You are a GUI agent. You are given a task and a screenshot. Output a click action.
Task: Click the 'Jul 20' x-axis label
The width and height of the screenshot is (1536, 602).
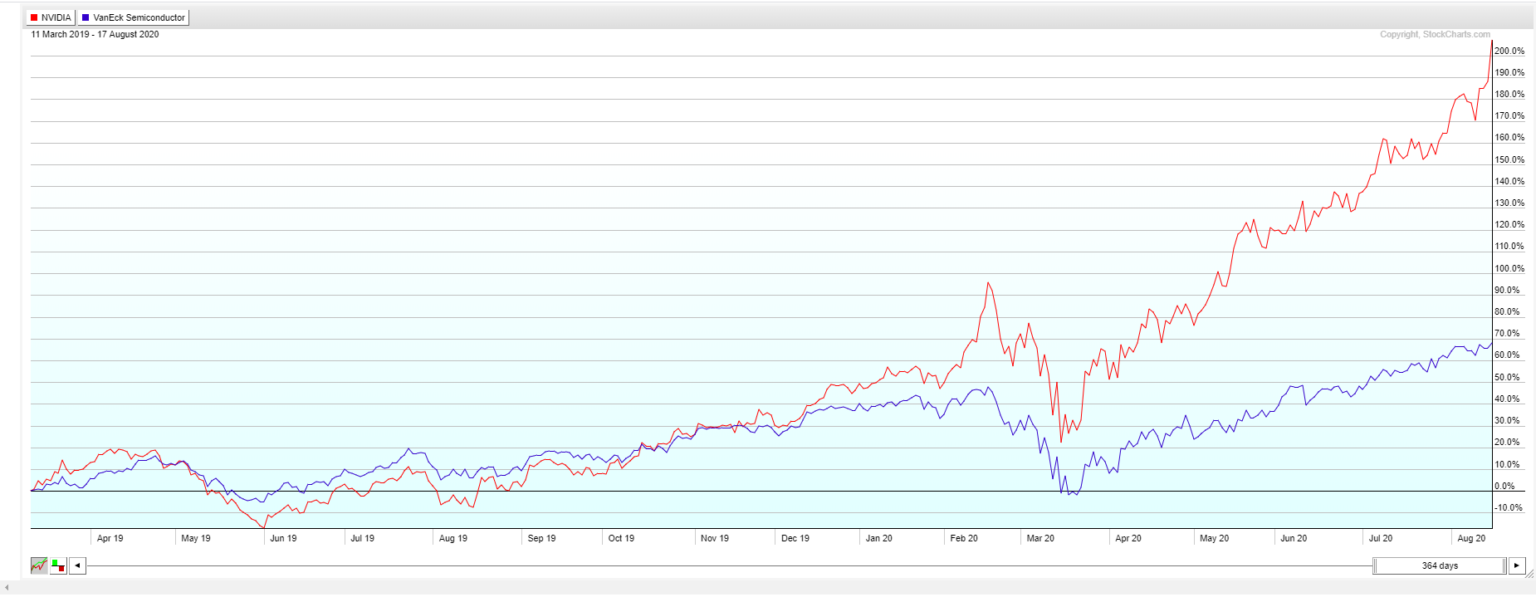tap(1381, 538)
